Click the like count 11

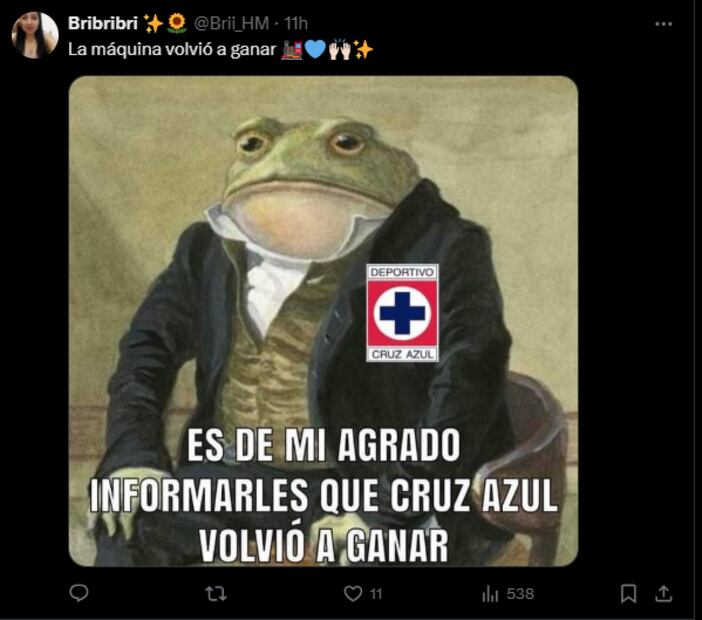[376, 594]
